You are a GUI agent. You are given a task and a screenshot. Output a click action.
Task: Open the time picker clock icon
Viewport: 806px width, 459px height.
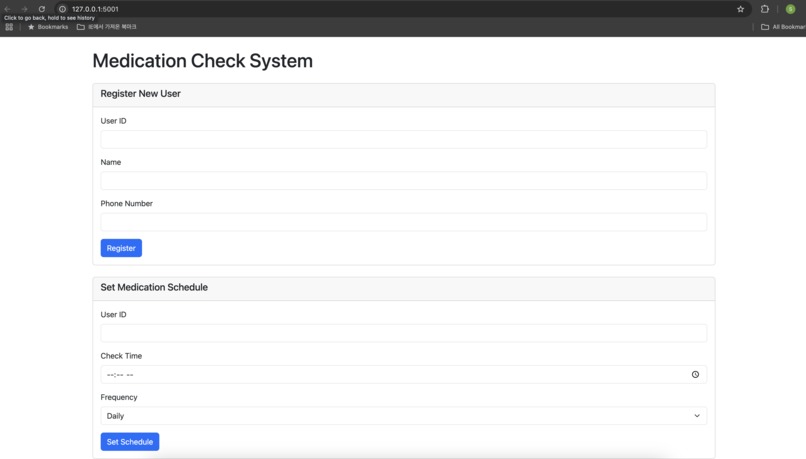695,374
